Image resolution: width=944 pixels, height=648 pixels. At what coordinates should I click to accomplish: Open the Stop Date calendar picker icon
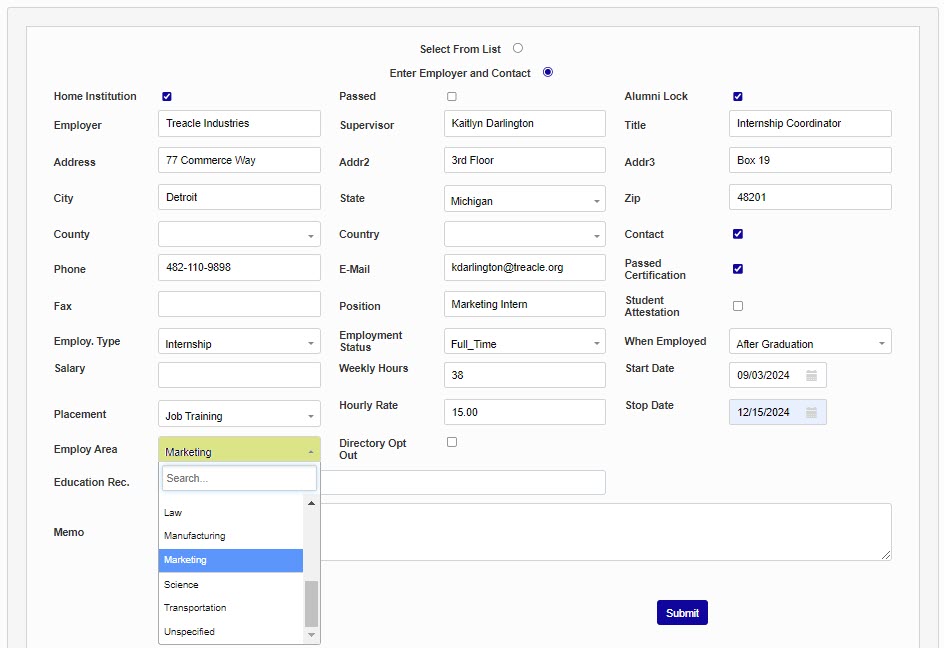[x=812, y=412]
